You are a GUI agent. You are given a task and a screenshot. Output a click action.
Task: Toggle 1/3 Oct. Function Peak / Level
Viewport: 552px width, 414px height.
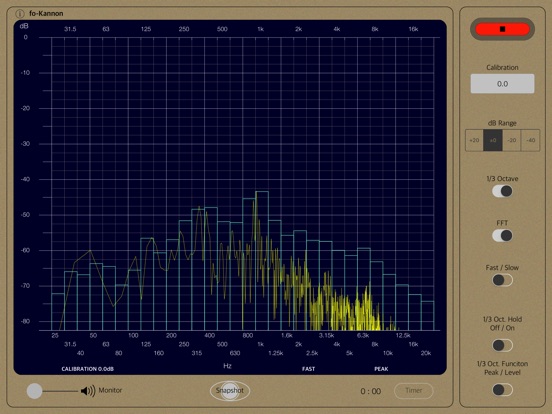pos(502,390)
